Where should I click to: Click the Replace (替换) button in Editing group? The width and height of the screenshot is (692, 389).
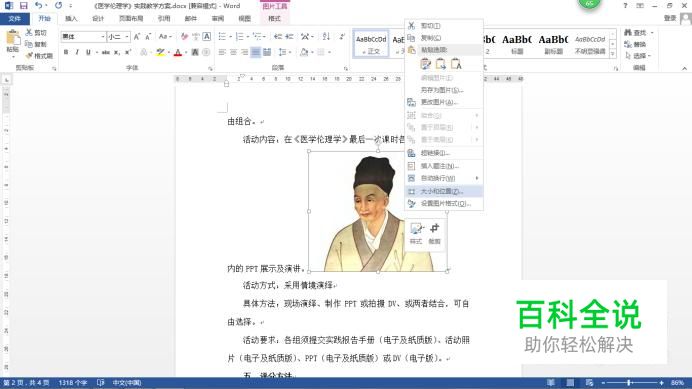point(636,44)
